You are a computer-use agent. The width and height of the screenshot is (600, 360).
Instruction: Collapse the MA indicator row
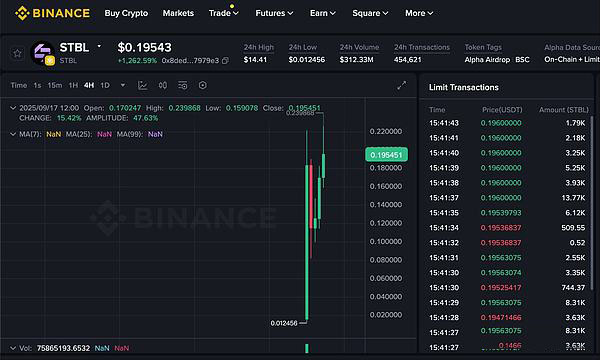click(x=13, y=134)
